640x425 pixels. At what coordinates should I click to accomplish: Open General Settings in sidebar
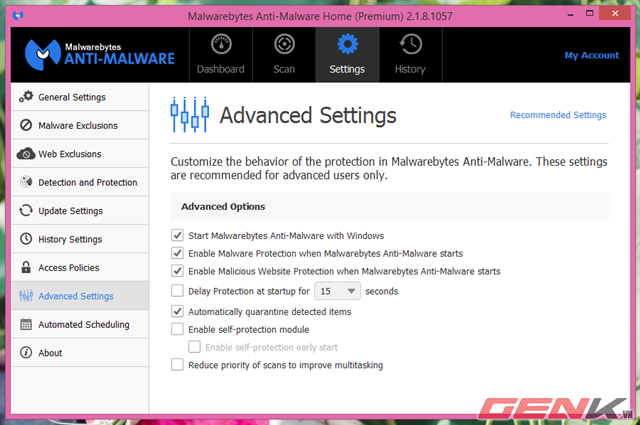[80, 97]
